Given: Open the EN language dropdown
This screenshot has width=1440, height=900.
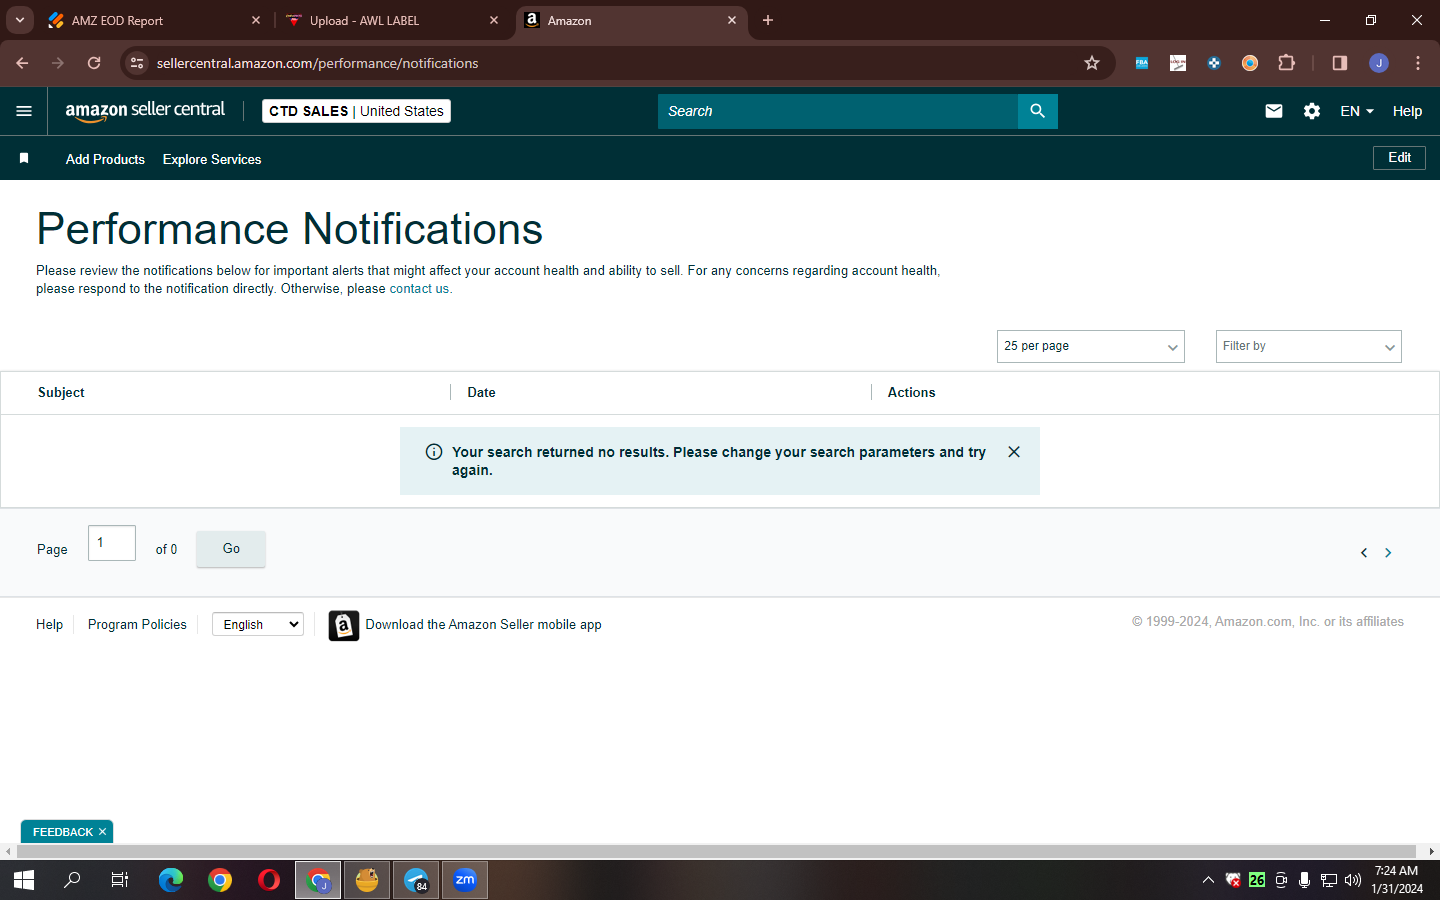Looking at the screenshot, I should [1357, 111].
